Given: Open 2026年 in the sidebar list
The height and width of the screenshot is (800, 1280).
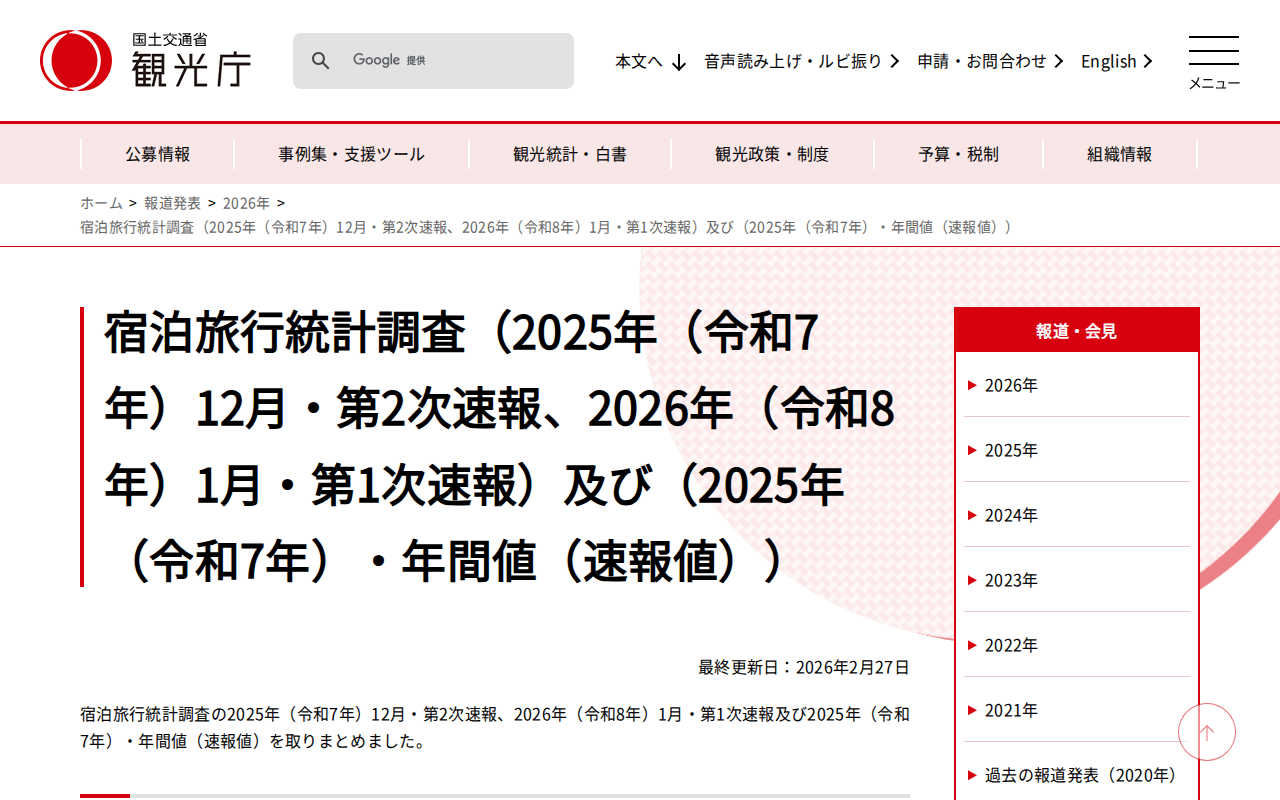Looking at the screenshot, I should (x=1077, y=385).
